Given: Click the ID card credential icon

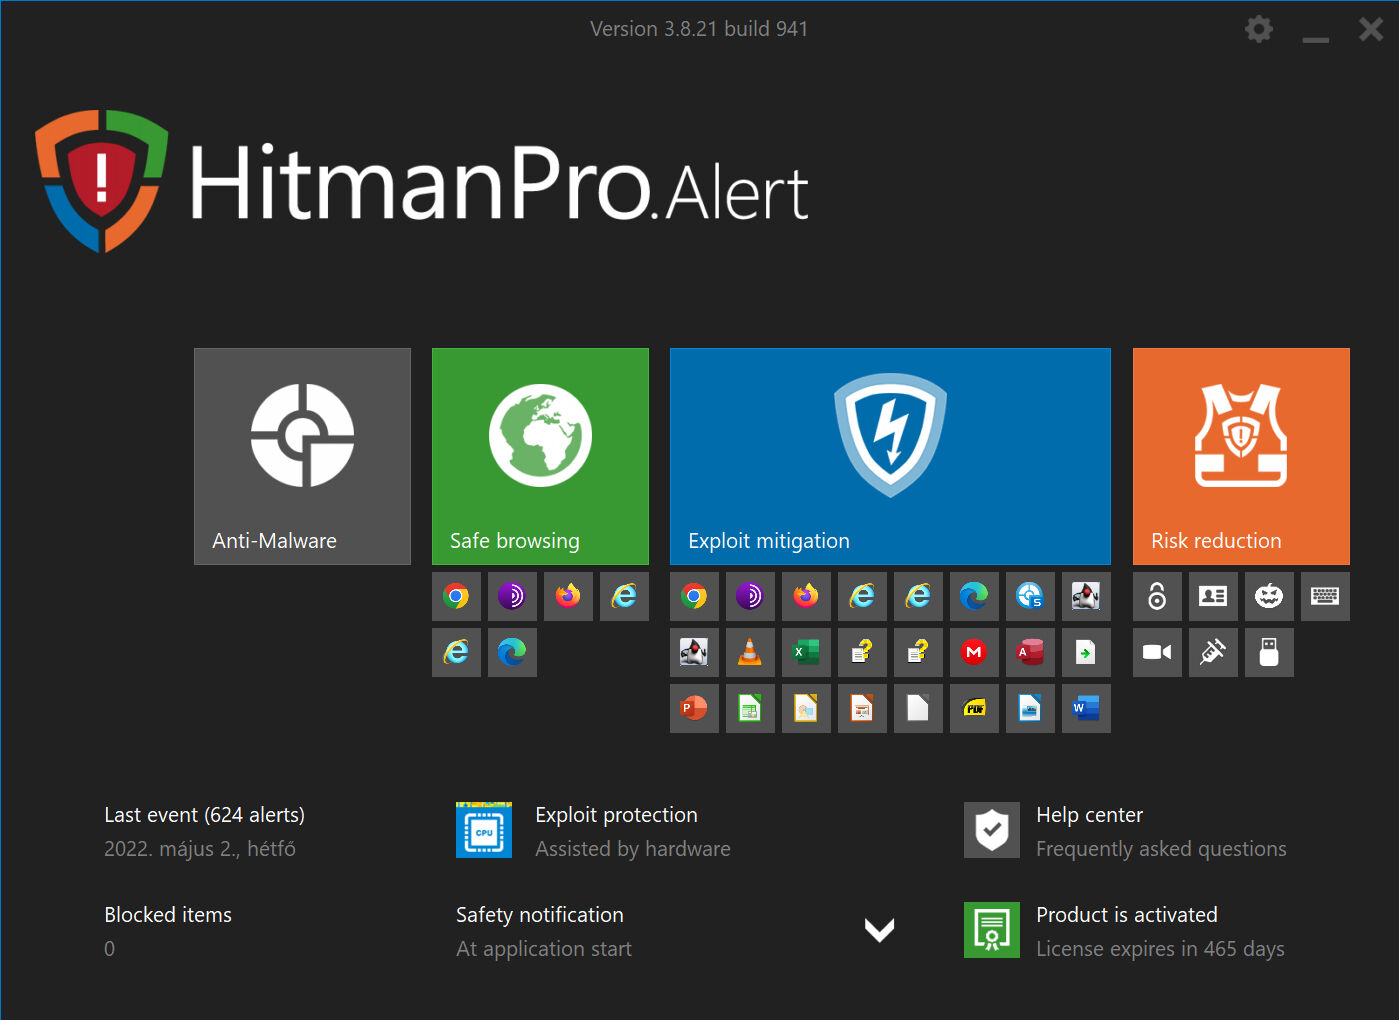Looking at the screenshot, I should pyautogui.click(x=1213, y=596).
